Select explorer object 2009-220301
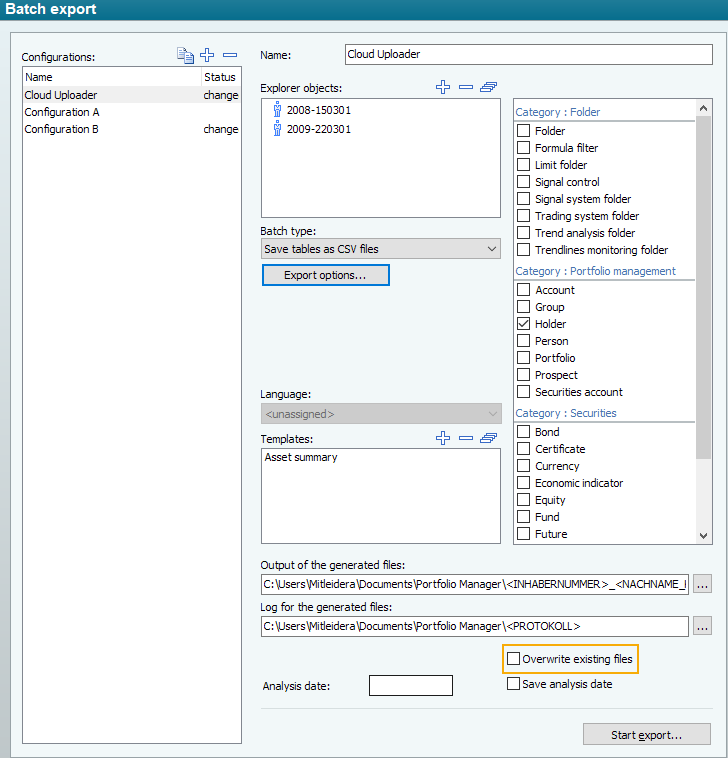This screenshot has height=758, width=728. tap(318, 129)
